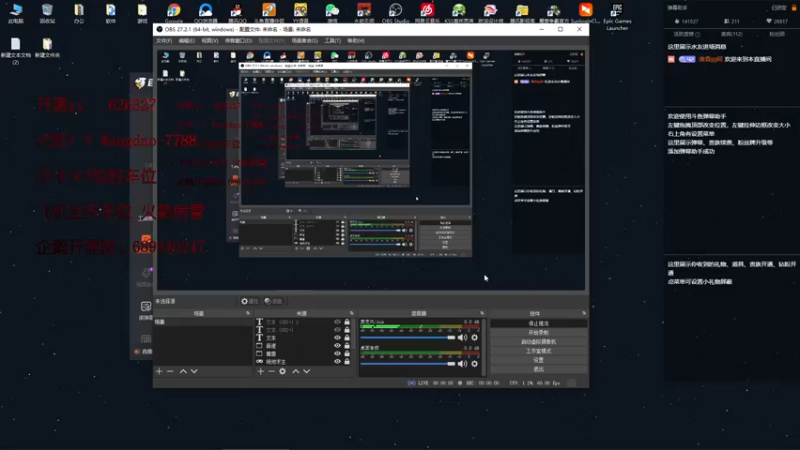800x450 pixels.
Task: Adjust the 桌面音频 volume slider
Action: [407, 364]
